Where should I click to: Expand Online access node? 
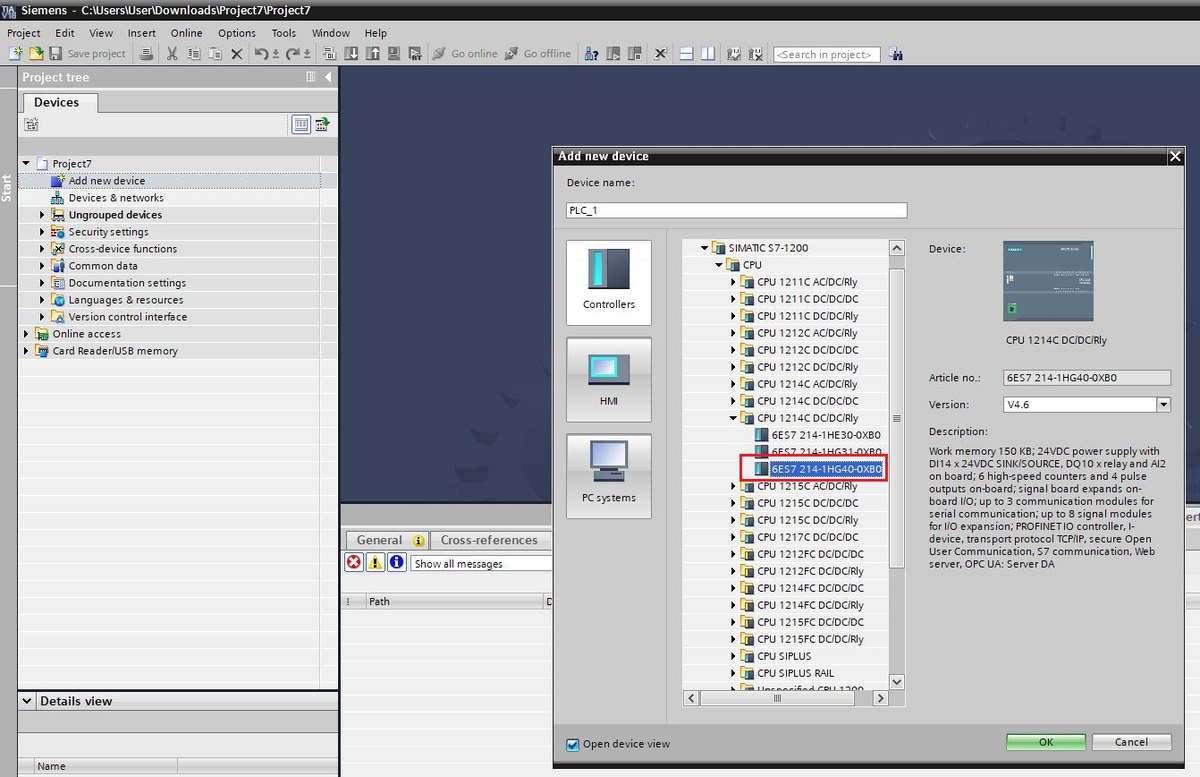tap(27, 334)
